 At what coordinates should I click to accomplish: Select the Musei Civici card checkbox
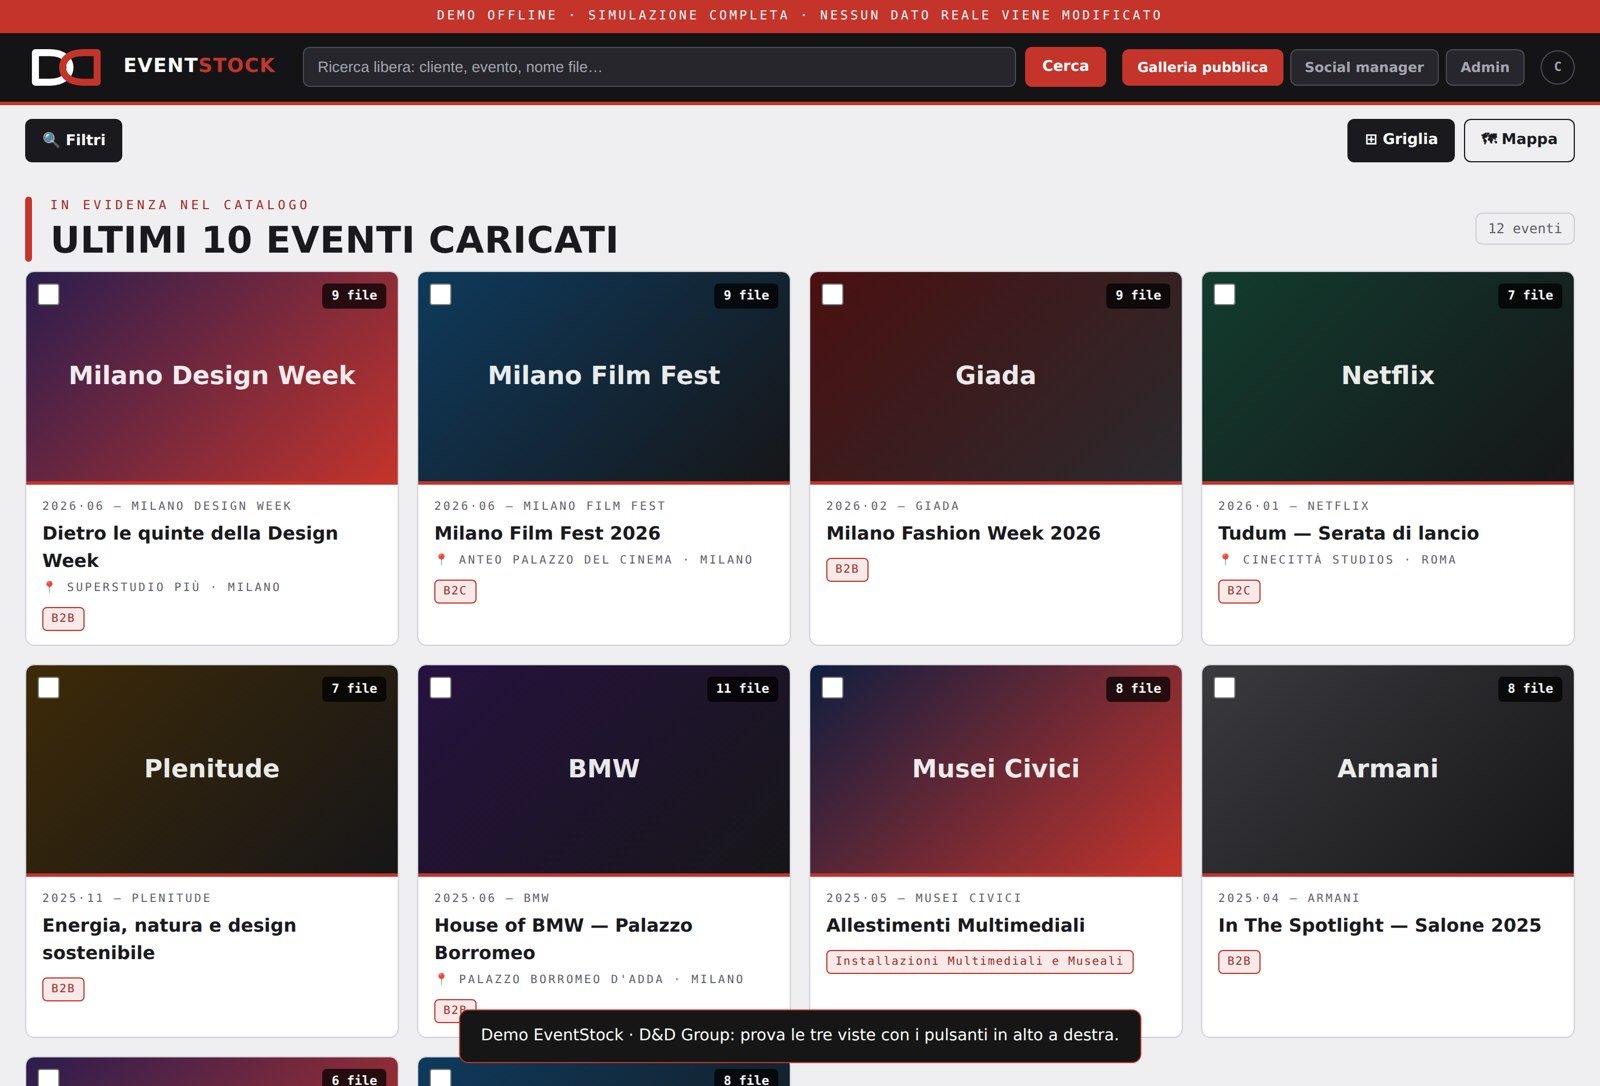click(832, 687)
